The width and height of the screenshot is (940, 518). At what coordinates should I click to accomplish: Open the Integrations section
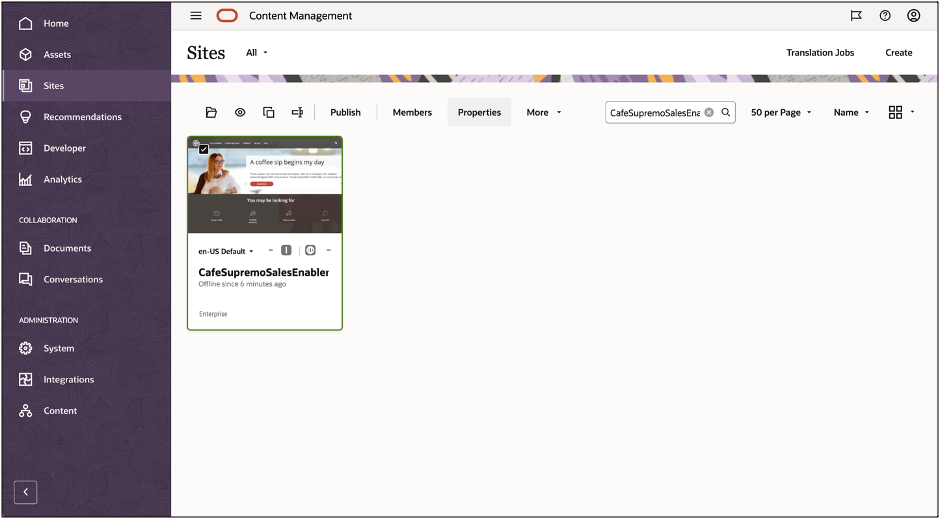pos(86,380)
